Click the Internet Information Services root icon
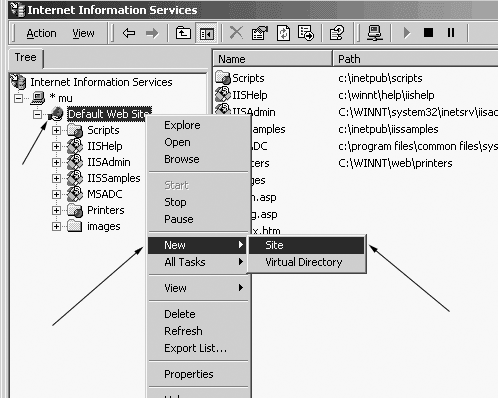The width and height of the screenshot is (498, 398). [x=18, y=82]
